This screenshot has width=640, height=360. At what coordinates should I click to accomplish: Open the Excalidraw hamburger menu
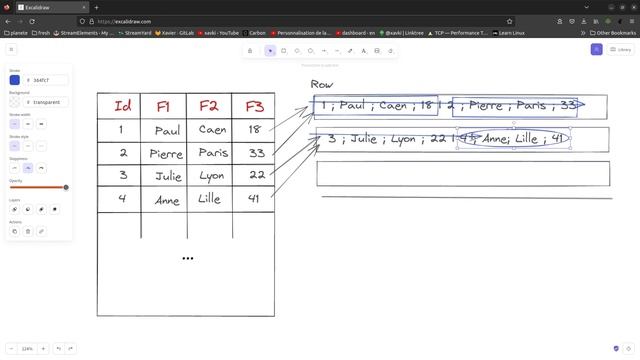(x=11, y=50)
